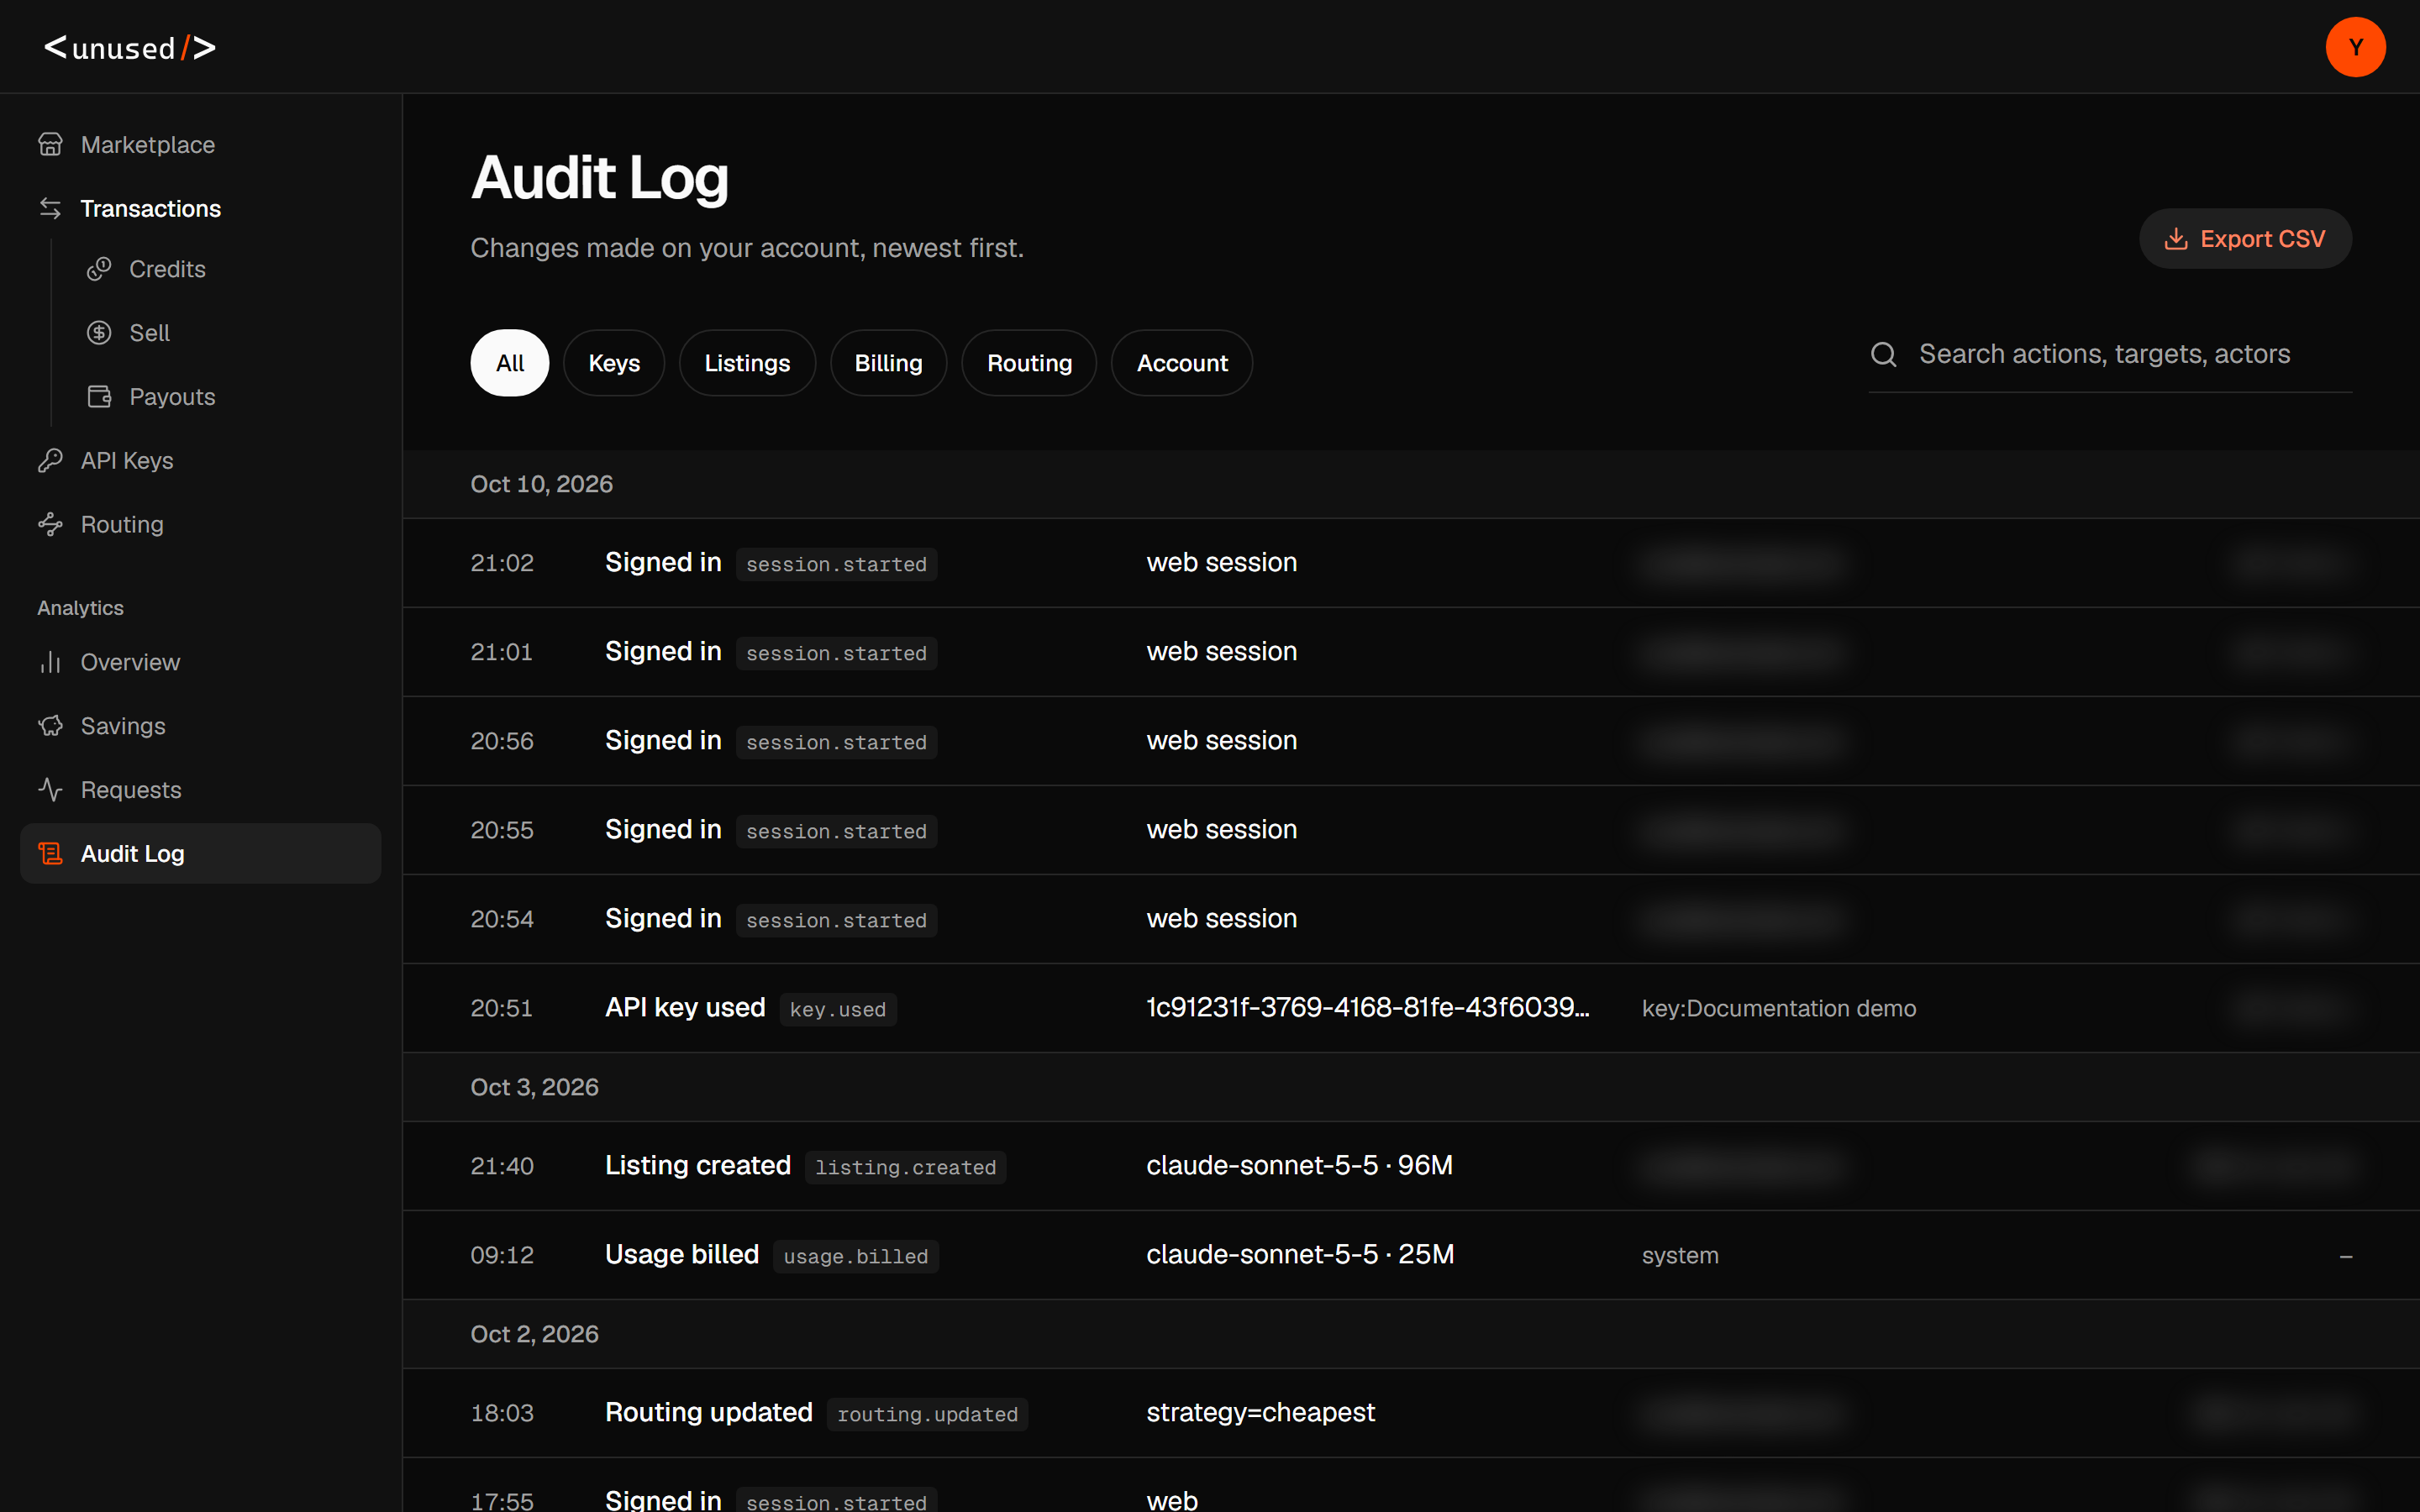The width and height of the screenshot is (2420, 1512).
Task: Click the 1c91231f-3769 key ID
Action: pyautogui.click(x=1368, y=1007)
